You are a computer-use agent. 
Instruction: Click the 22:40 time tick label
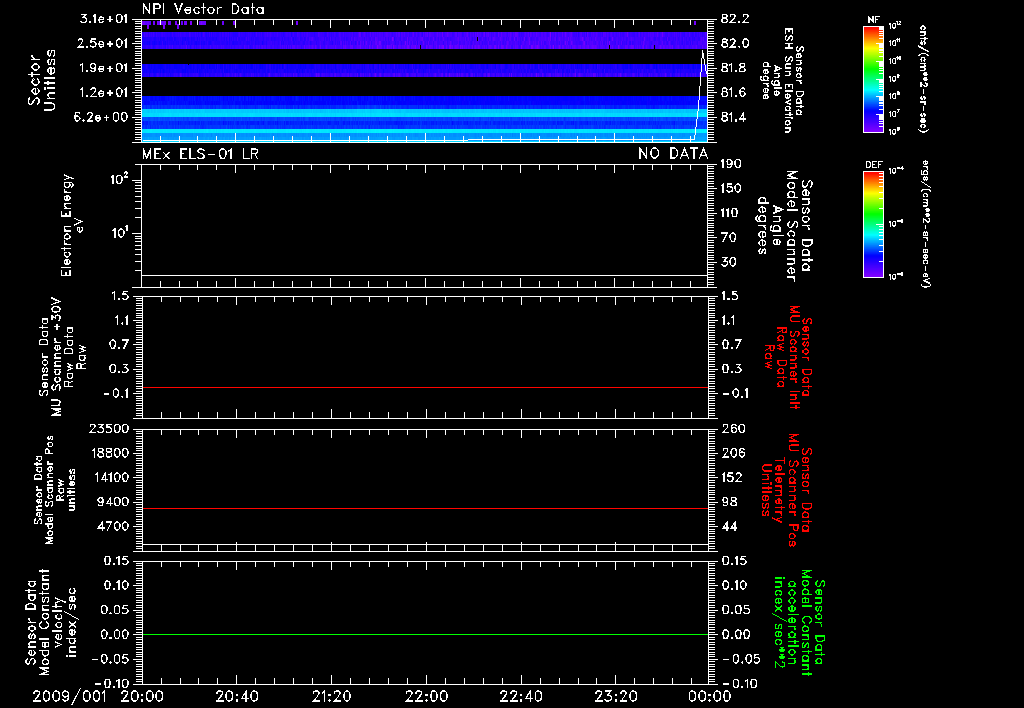pos(520,696)
